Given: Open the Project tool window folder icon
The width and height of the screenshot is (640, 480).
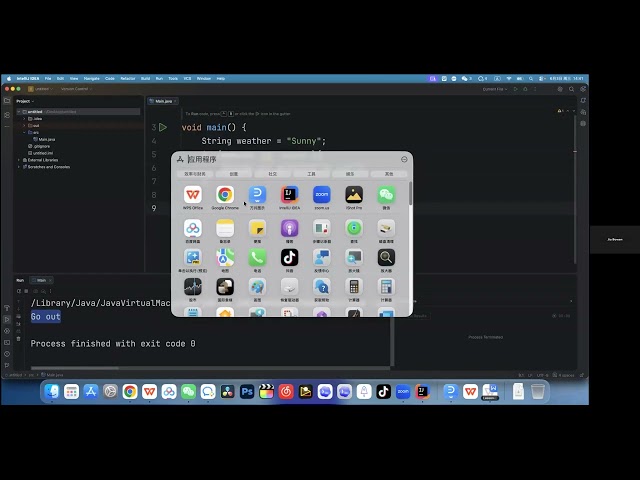Looking at the screenshot, I should click(x=7, y=100).
